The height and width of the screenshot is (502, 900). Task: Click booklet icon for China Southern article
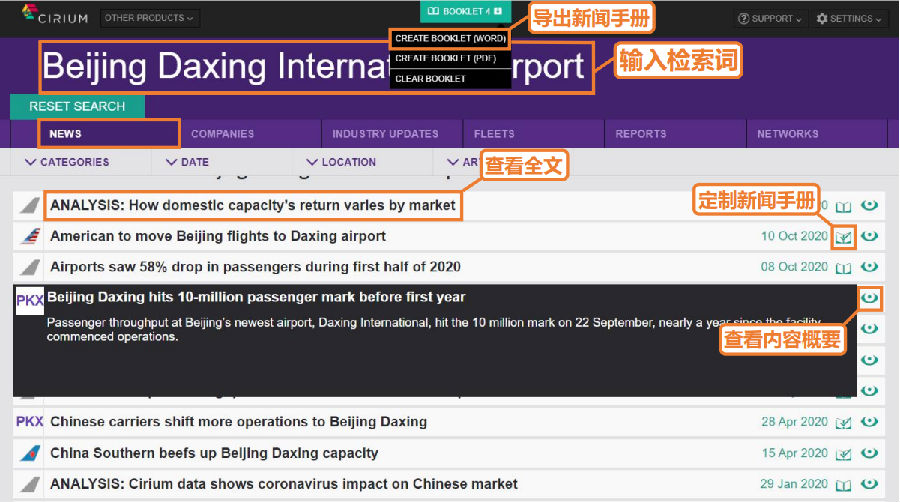(844, 454)
